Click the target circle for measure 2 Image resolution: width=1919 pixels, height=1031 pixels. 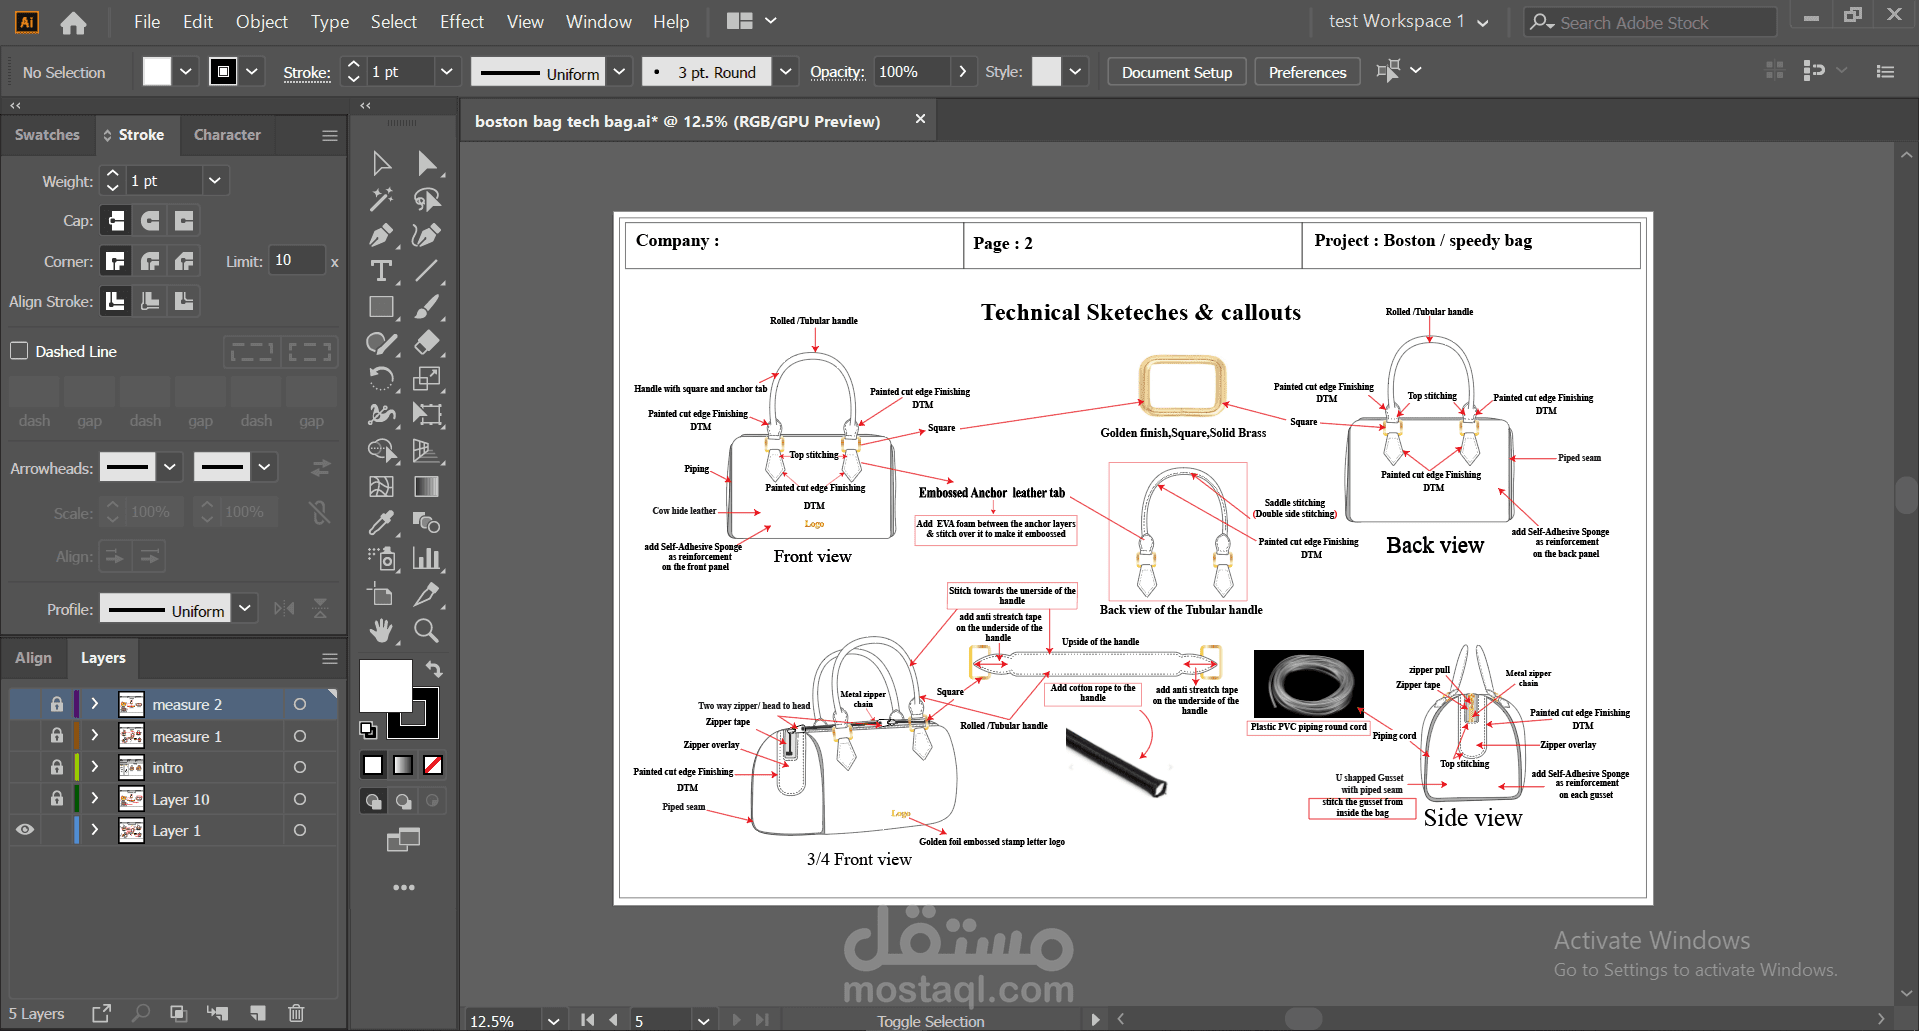[299, 704]
